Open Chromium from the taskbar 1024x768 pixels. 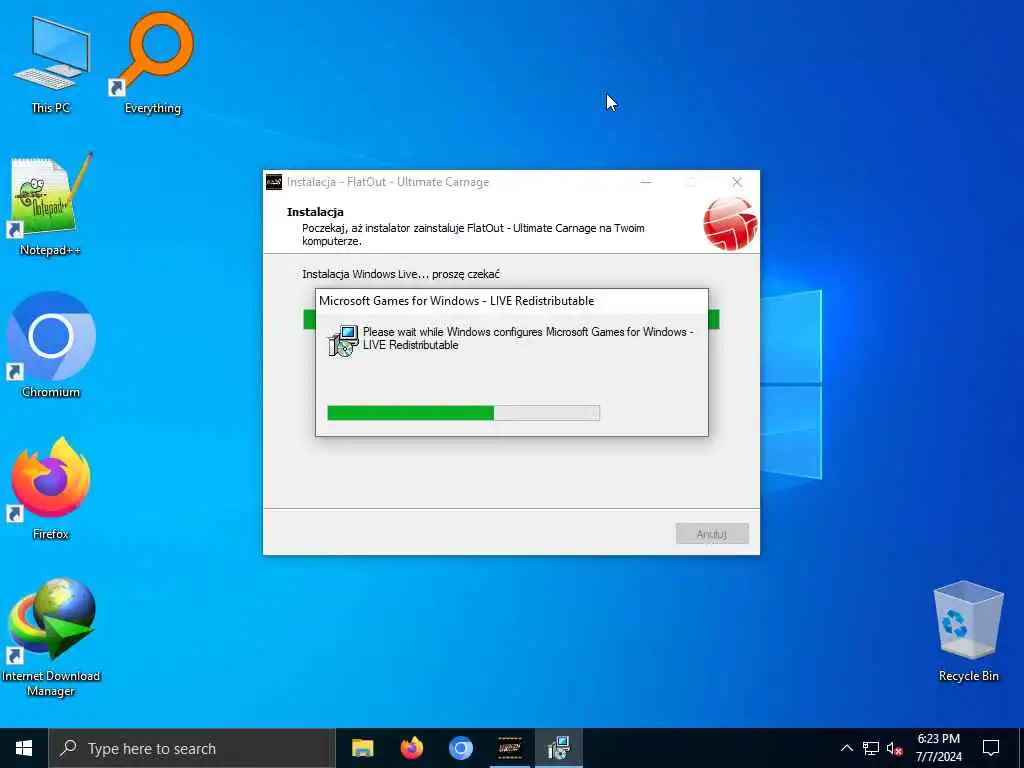(460, 748)
